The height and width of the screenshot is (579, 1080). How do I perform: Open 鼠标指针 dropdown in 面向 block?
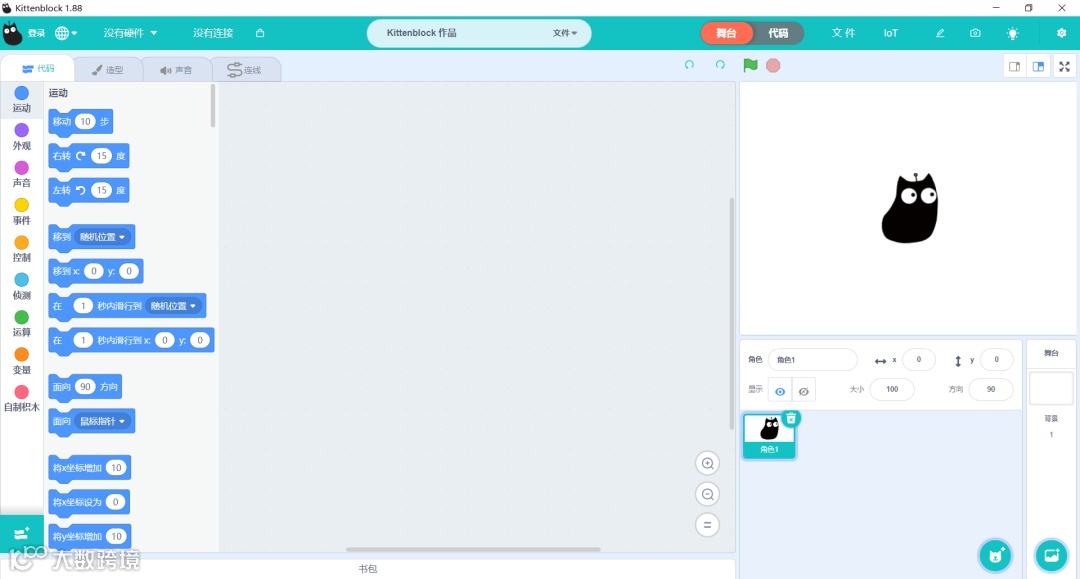tap(102, 421)
